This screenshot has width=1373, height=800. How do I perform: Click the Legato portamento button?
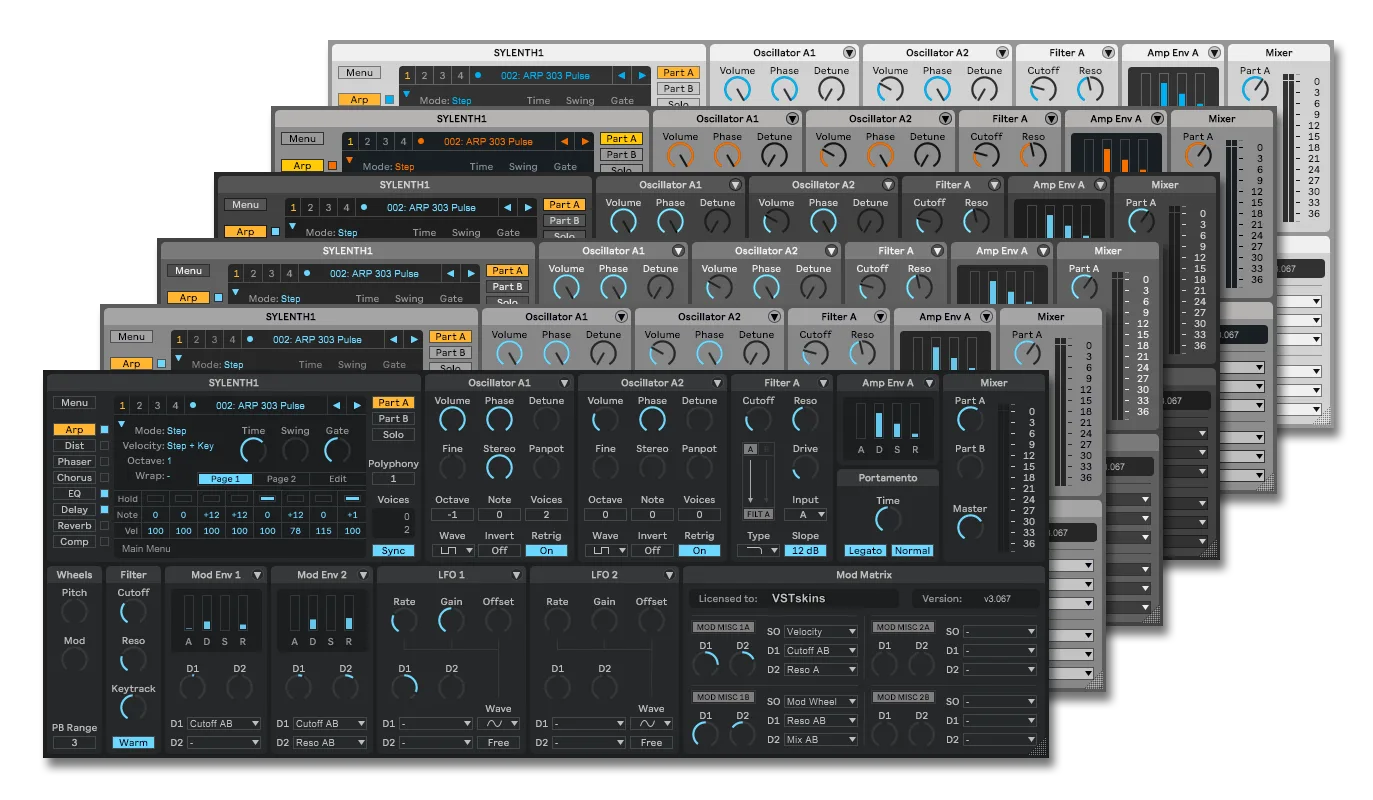(865, 551)
